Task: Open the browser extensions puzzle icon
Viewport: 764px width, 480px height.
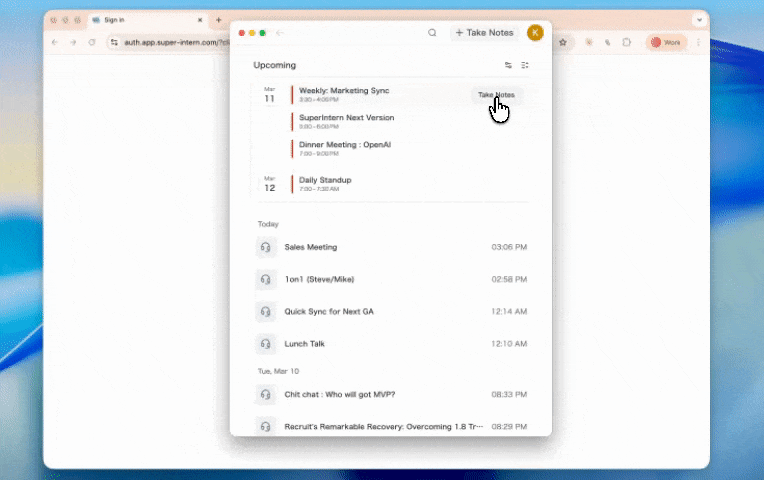Action: coord(627,42)
